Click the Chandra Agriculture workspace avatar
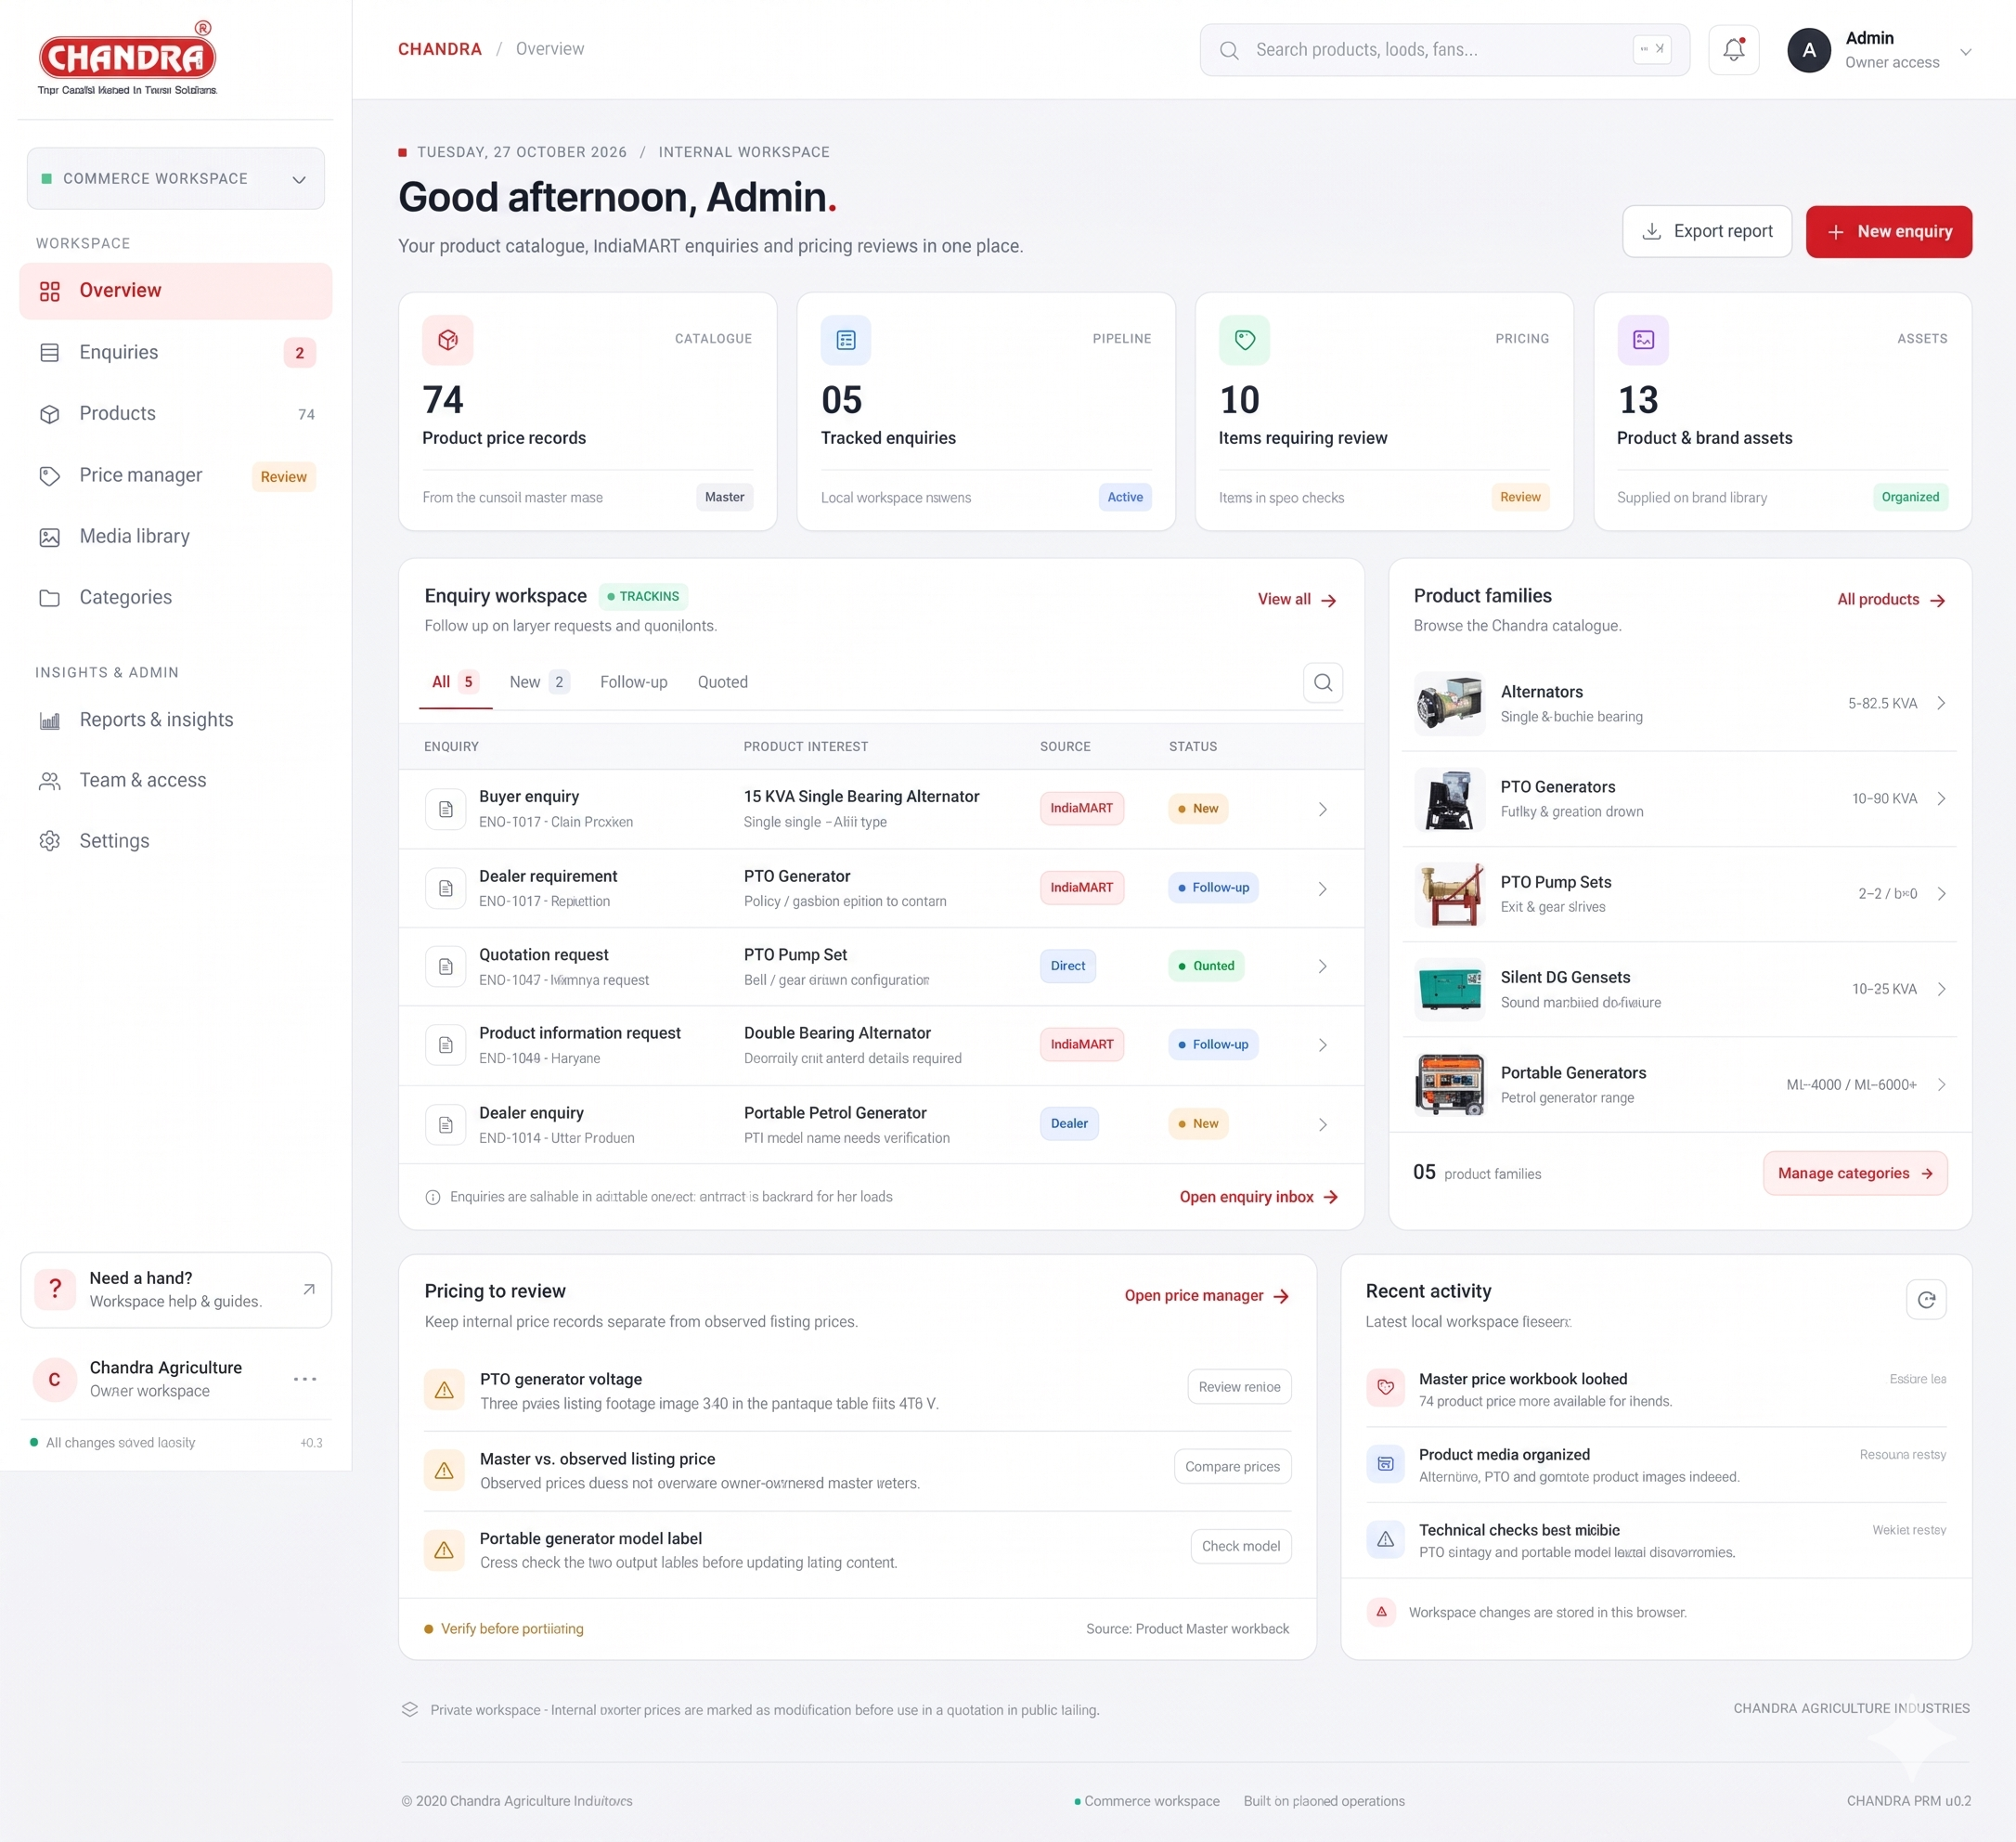Viewport: 2016px width, 1842px height. [55, 1379]
